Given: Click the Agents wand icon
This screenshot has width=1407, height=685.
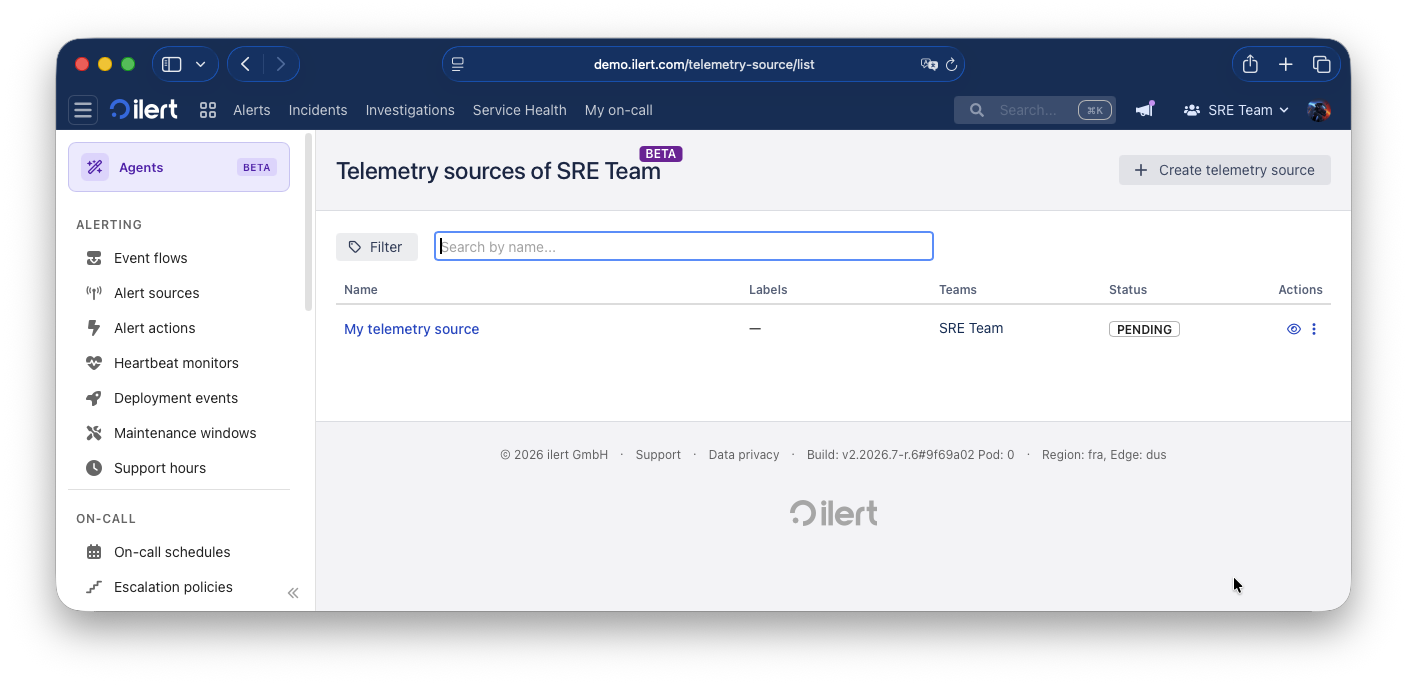Looking at the screenshot, I should click(x=95, y=167).
